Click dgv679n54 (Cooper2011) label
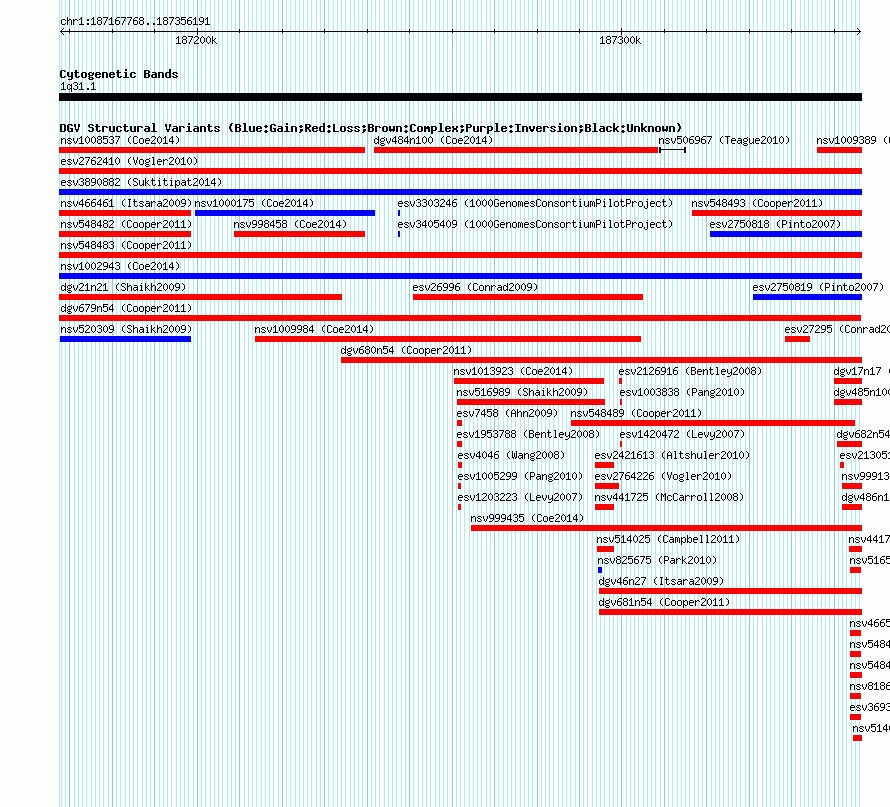Screen dimensions: 890x807 (126, 308)
